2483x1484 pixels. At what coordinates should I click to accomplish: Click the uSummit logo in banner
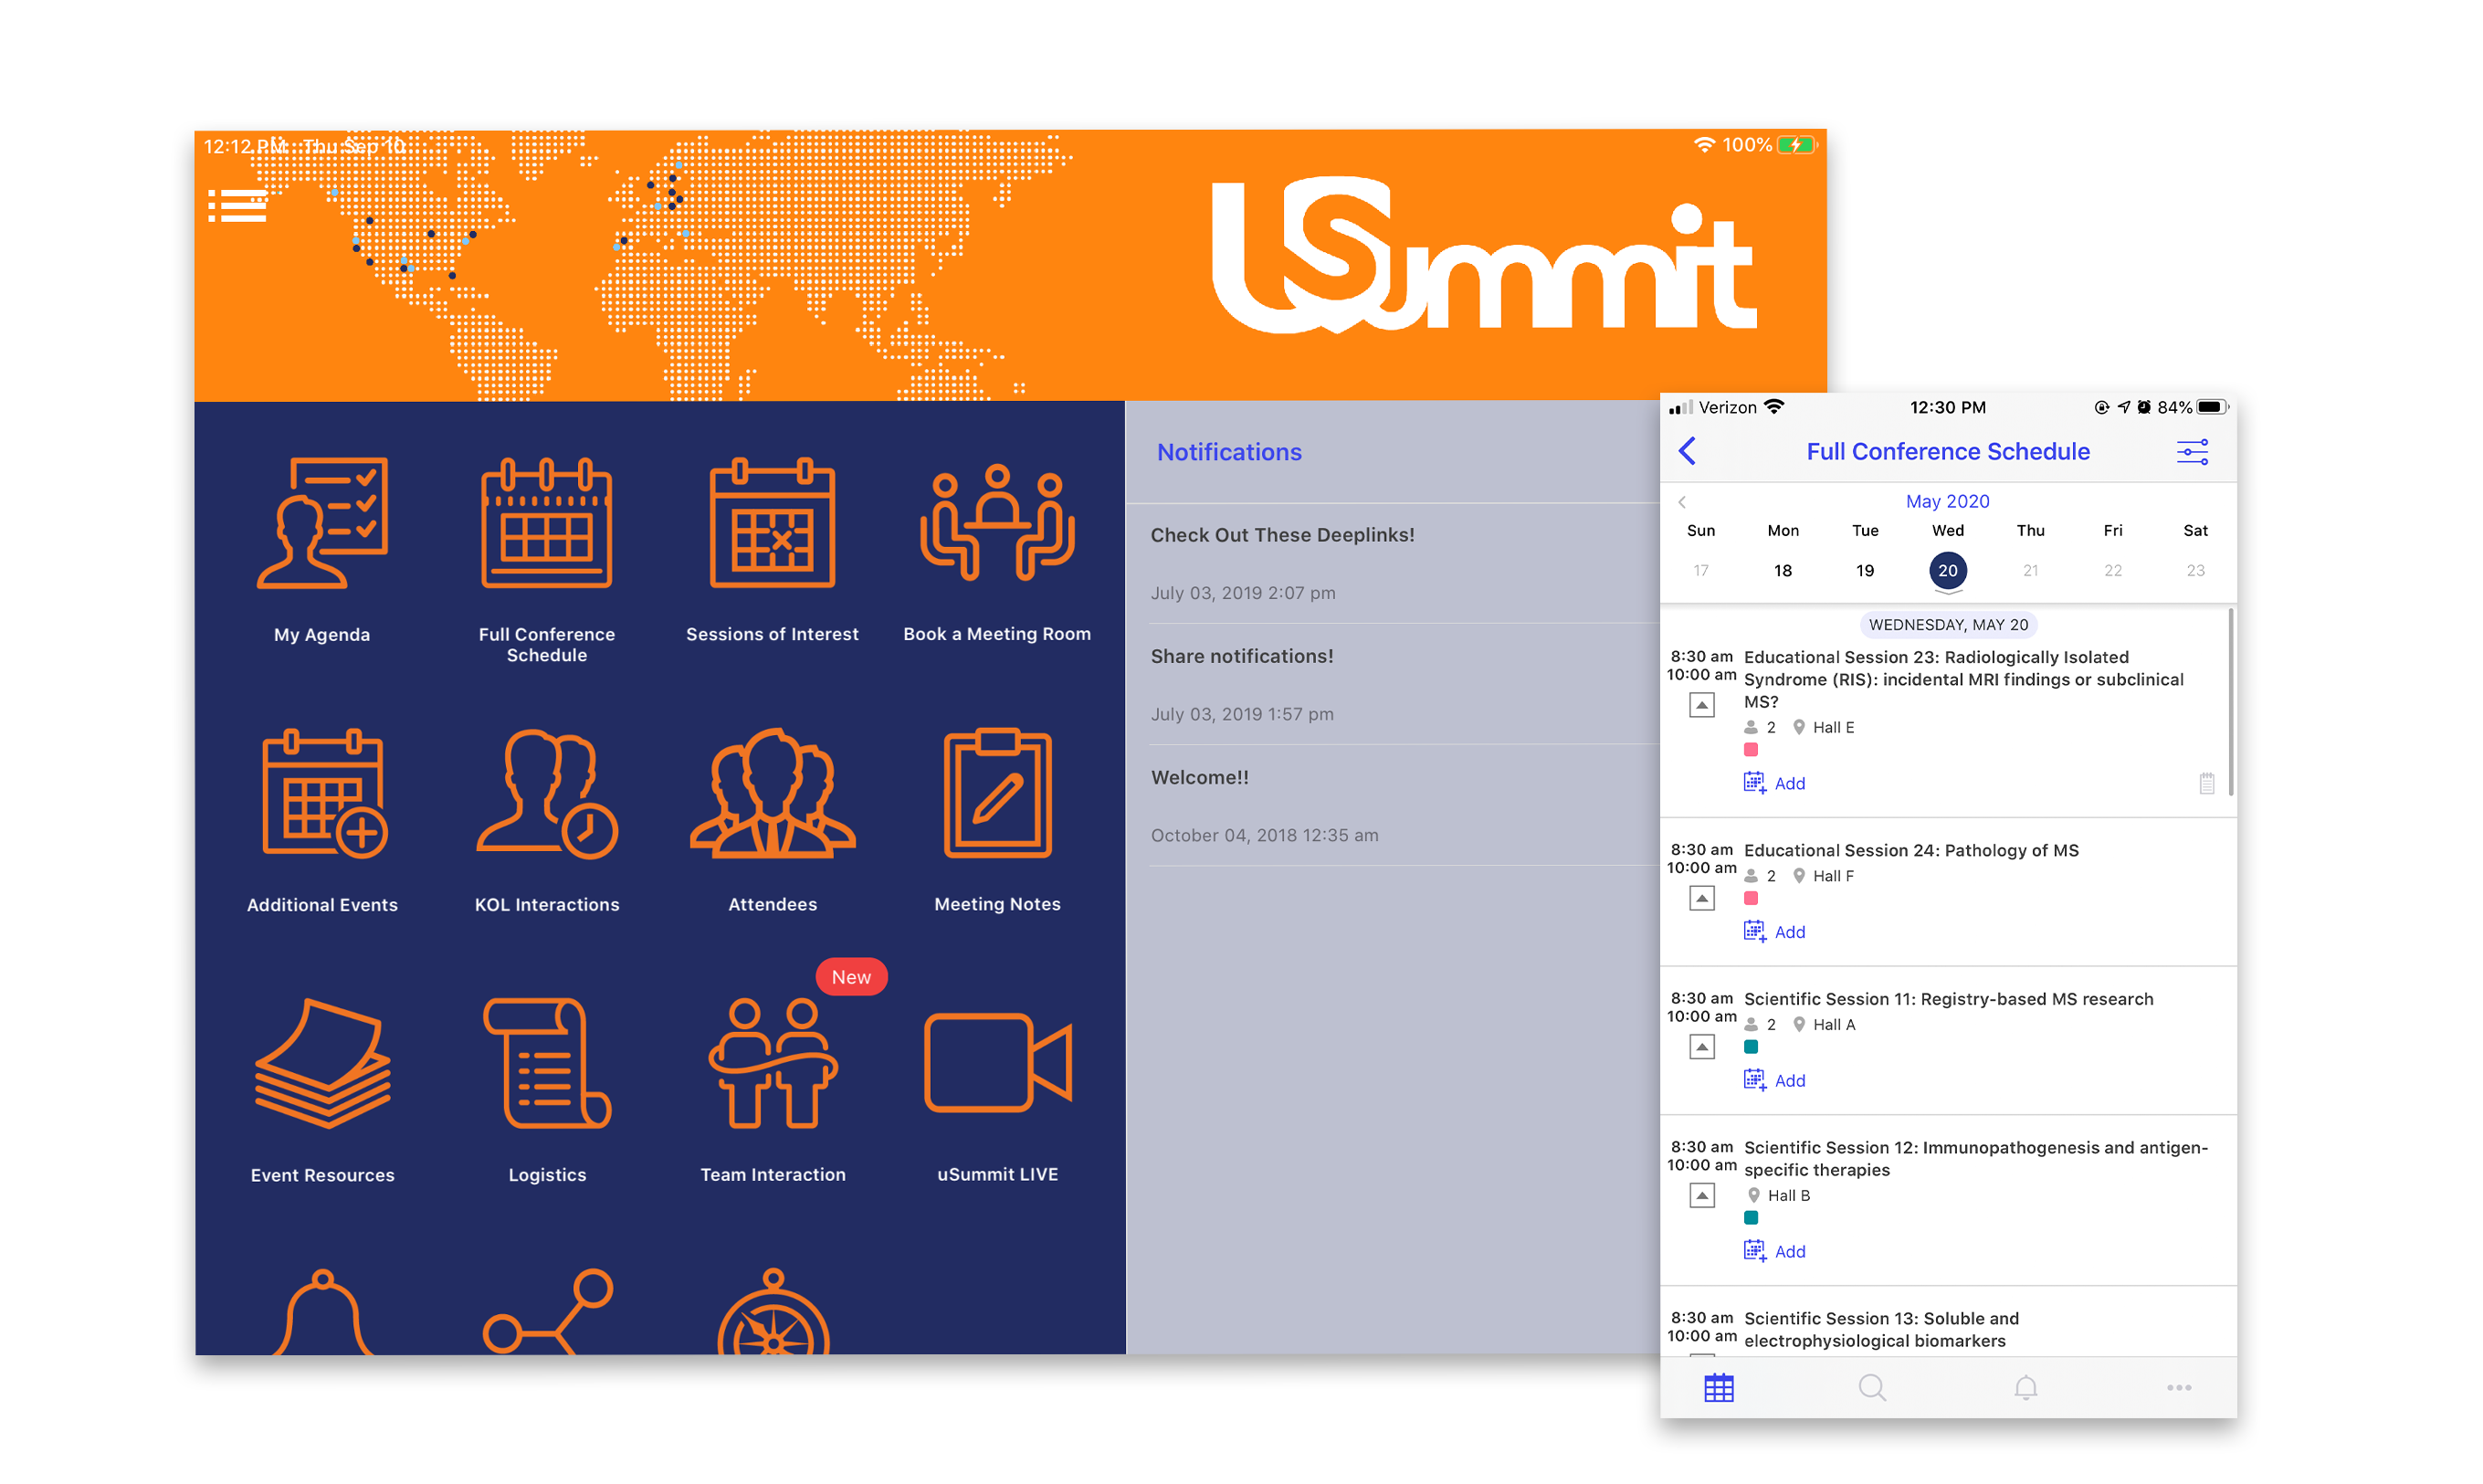1483,255
